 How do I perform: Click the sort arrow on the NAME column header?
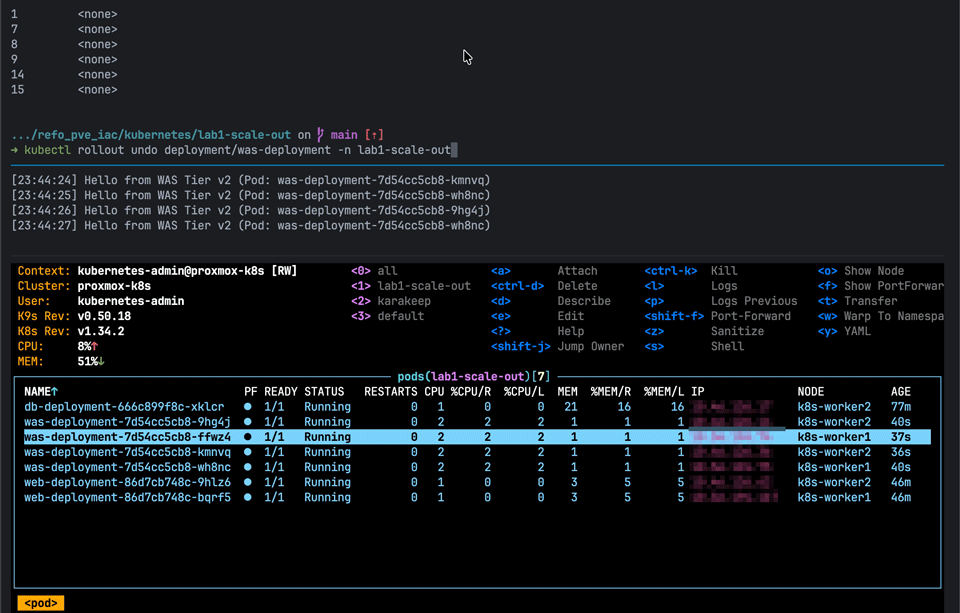coord(53,392)
